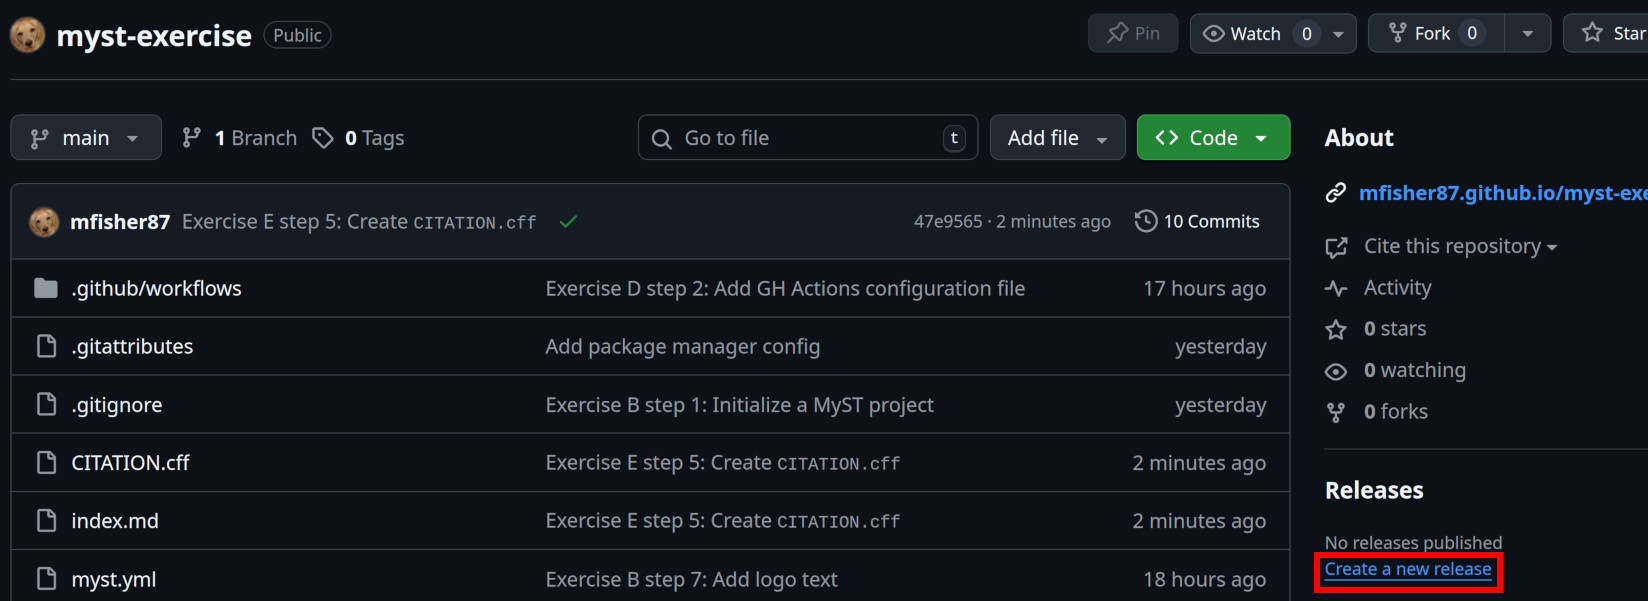
Task: Click the .github/workflows folder icon
Action: (46, 289)
